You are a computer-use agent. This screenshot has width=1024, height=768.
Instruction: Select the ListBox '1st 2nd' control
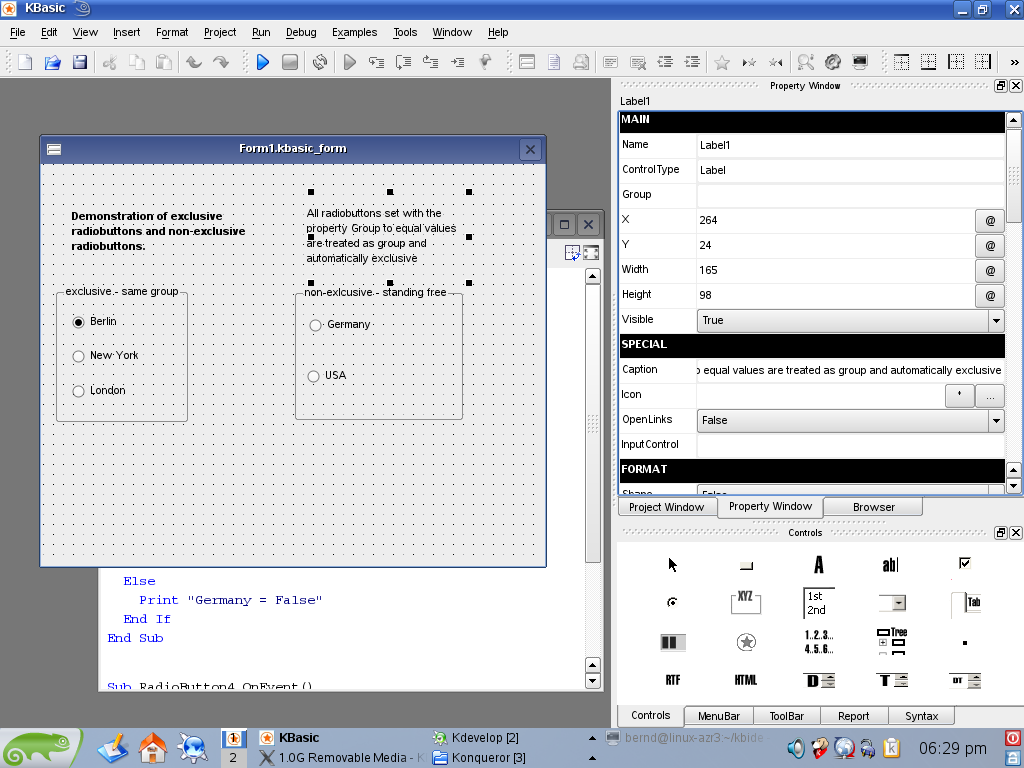point(818,603)
